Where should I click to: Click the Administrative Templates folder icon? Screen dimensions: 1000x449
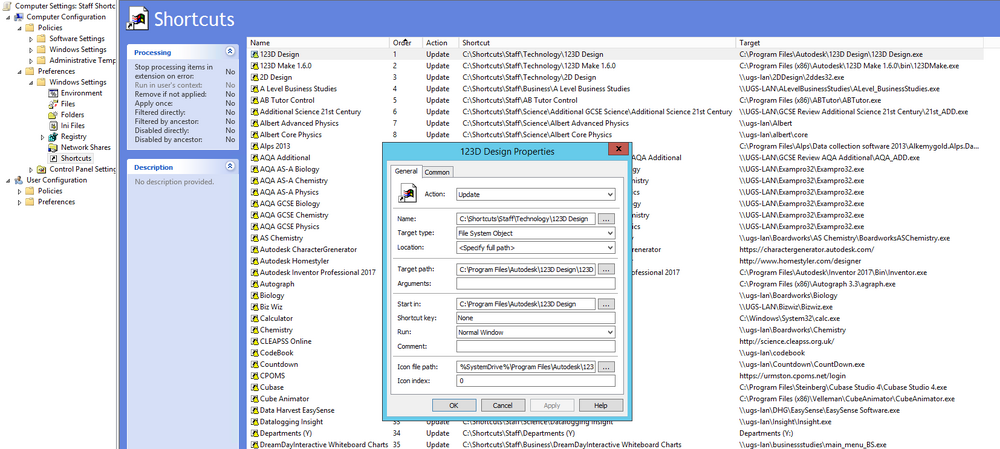point(41,61)
